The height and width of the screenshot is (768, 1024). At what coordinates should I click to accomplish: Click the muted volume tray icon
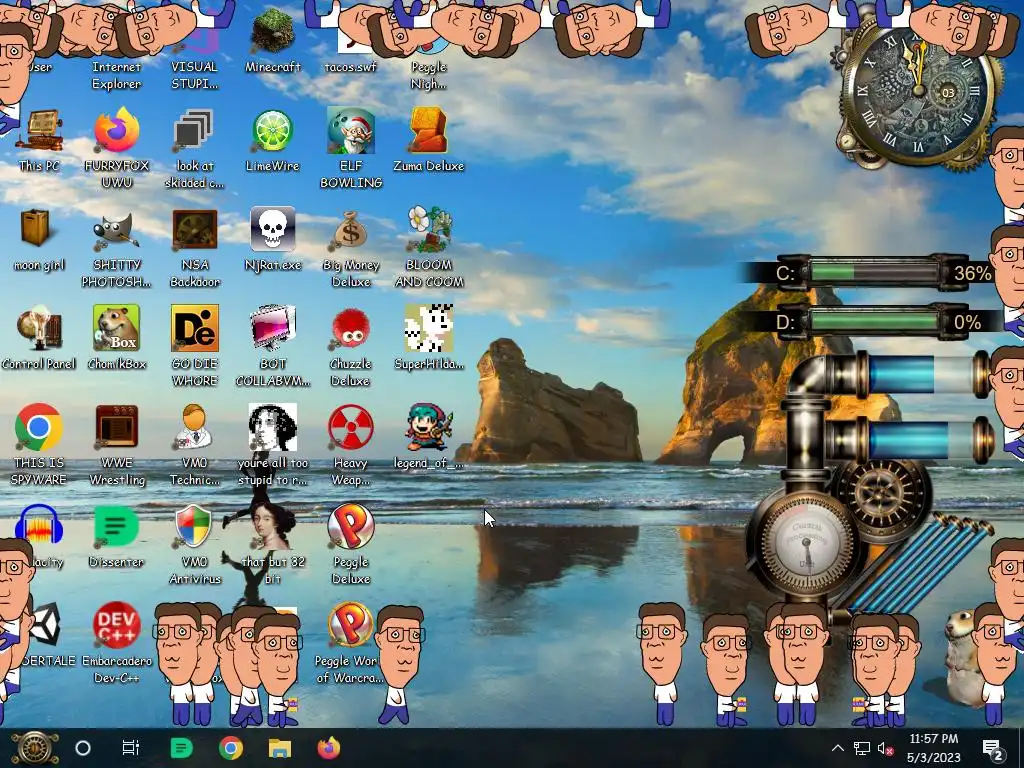[x=885, y=749]
